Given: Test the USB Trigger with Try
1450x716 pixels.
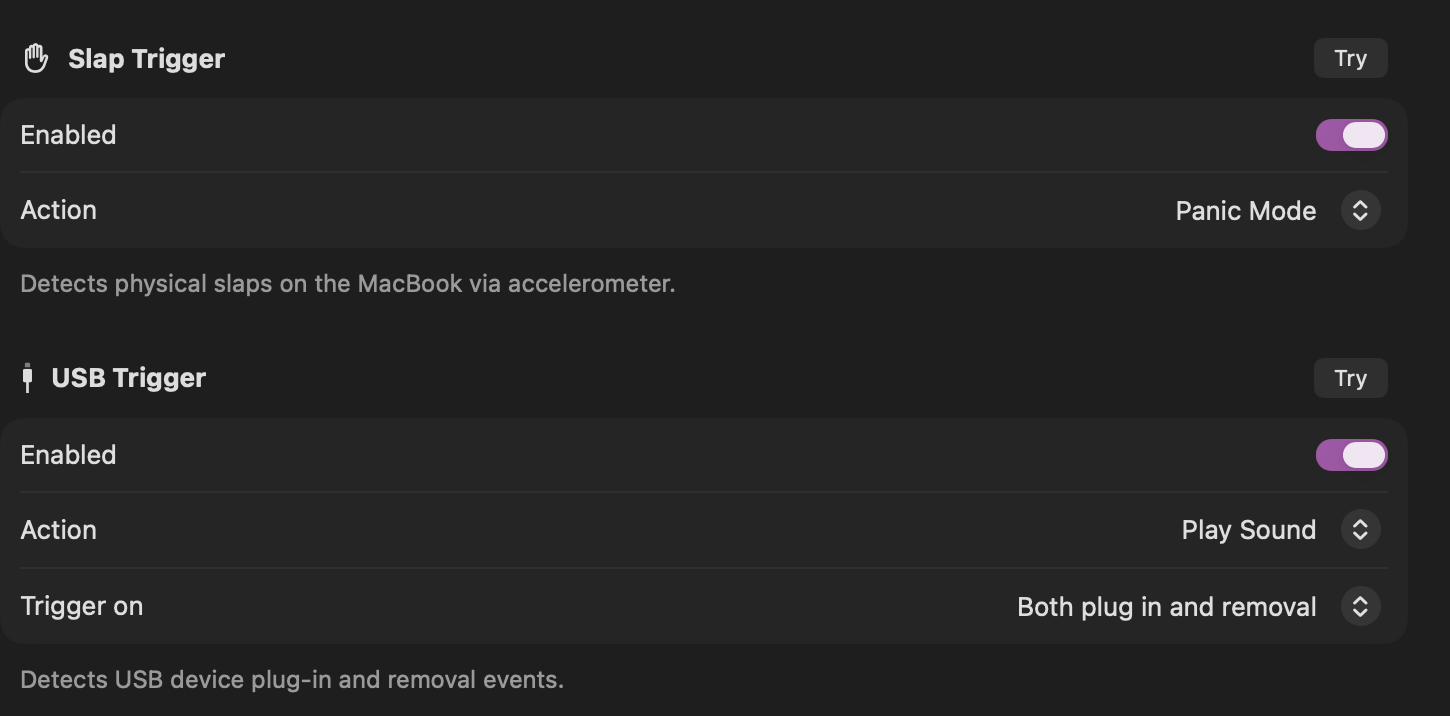Looking at the screenshot, I should pyautogui.click(x=1350, y=378).
